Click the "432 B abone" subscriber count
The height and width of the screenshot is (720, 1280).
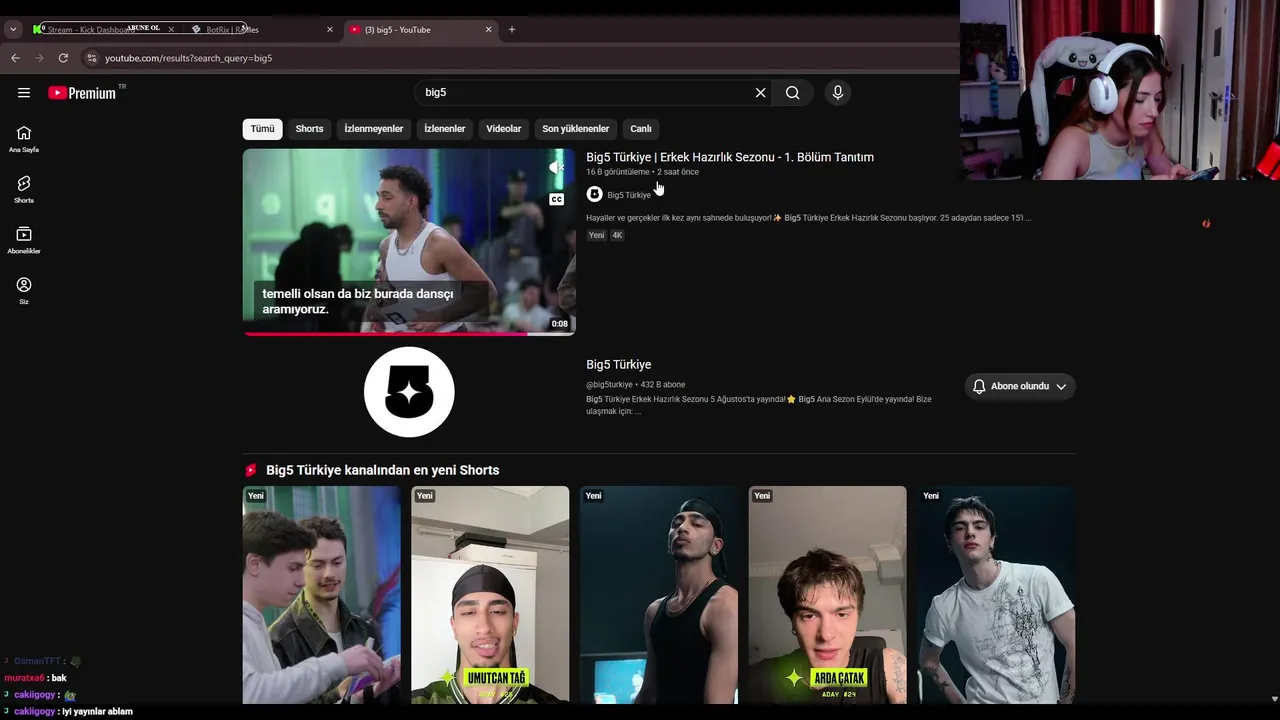click(x=663, y=385)
